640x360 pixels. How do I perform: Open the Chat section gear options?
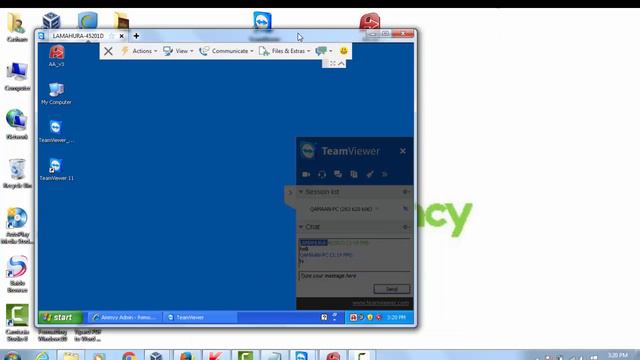[x=405, y=227]
